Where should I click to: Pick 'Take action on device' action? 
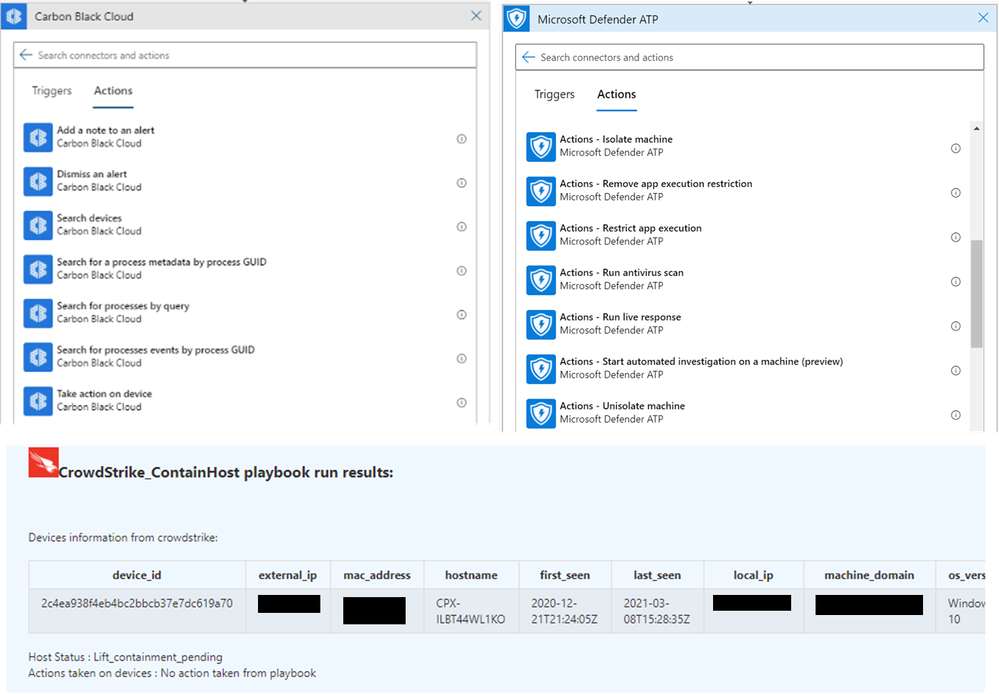pyautogui.click(x=245, y=401)
